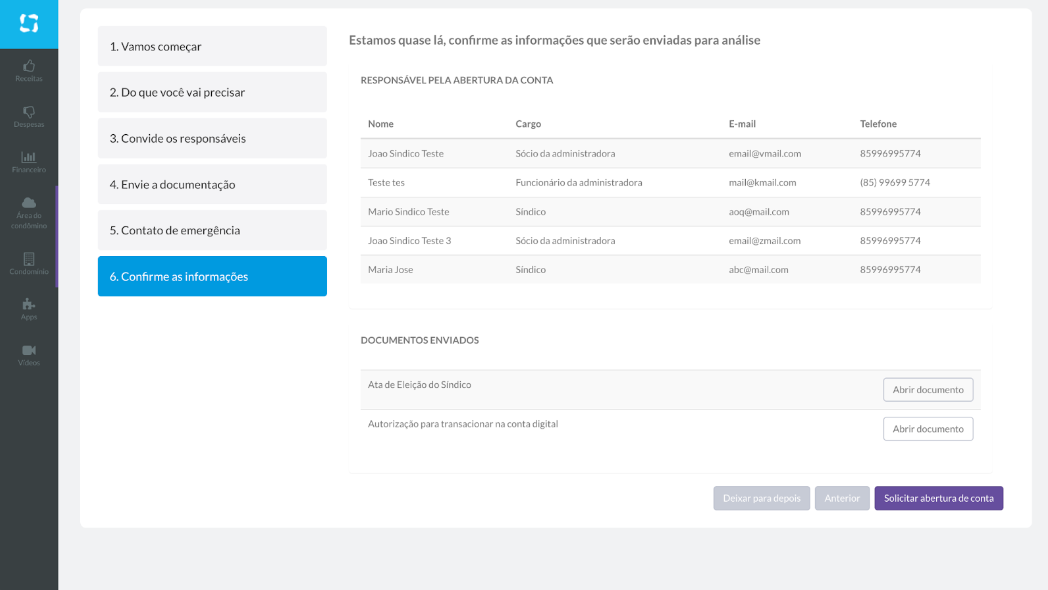
Task: Switch to step 3. Convide os responsáveis
Action: (x=212, y=138)
